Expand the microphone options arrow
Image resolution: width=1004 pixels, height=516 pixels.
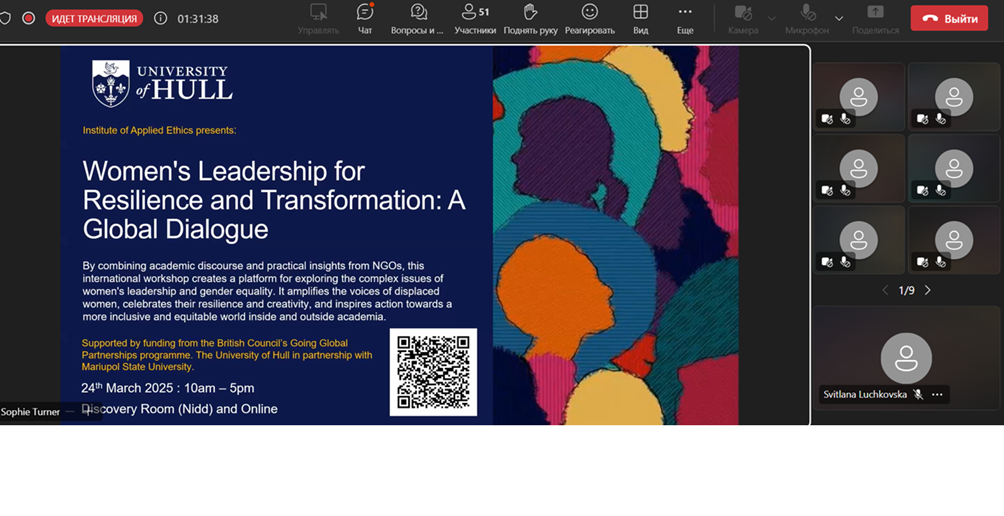pos(839,19)
